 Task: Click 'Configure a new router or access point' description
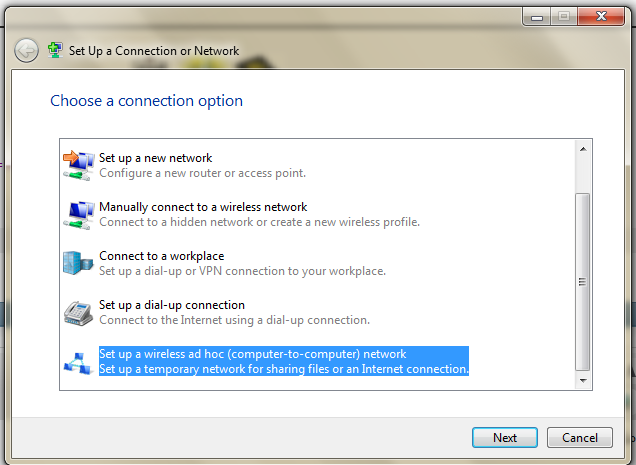[x=202, y=173]
